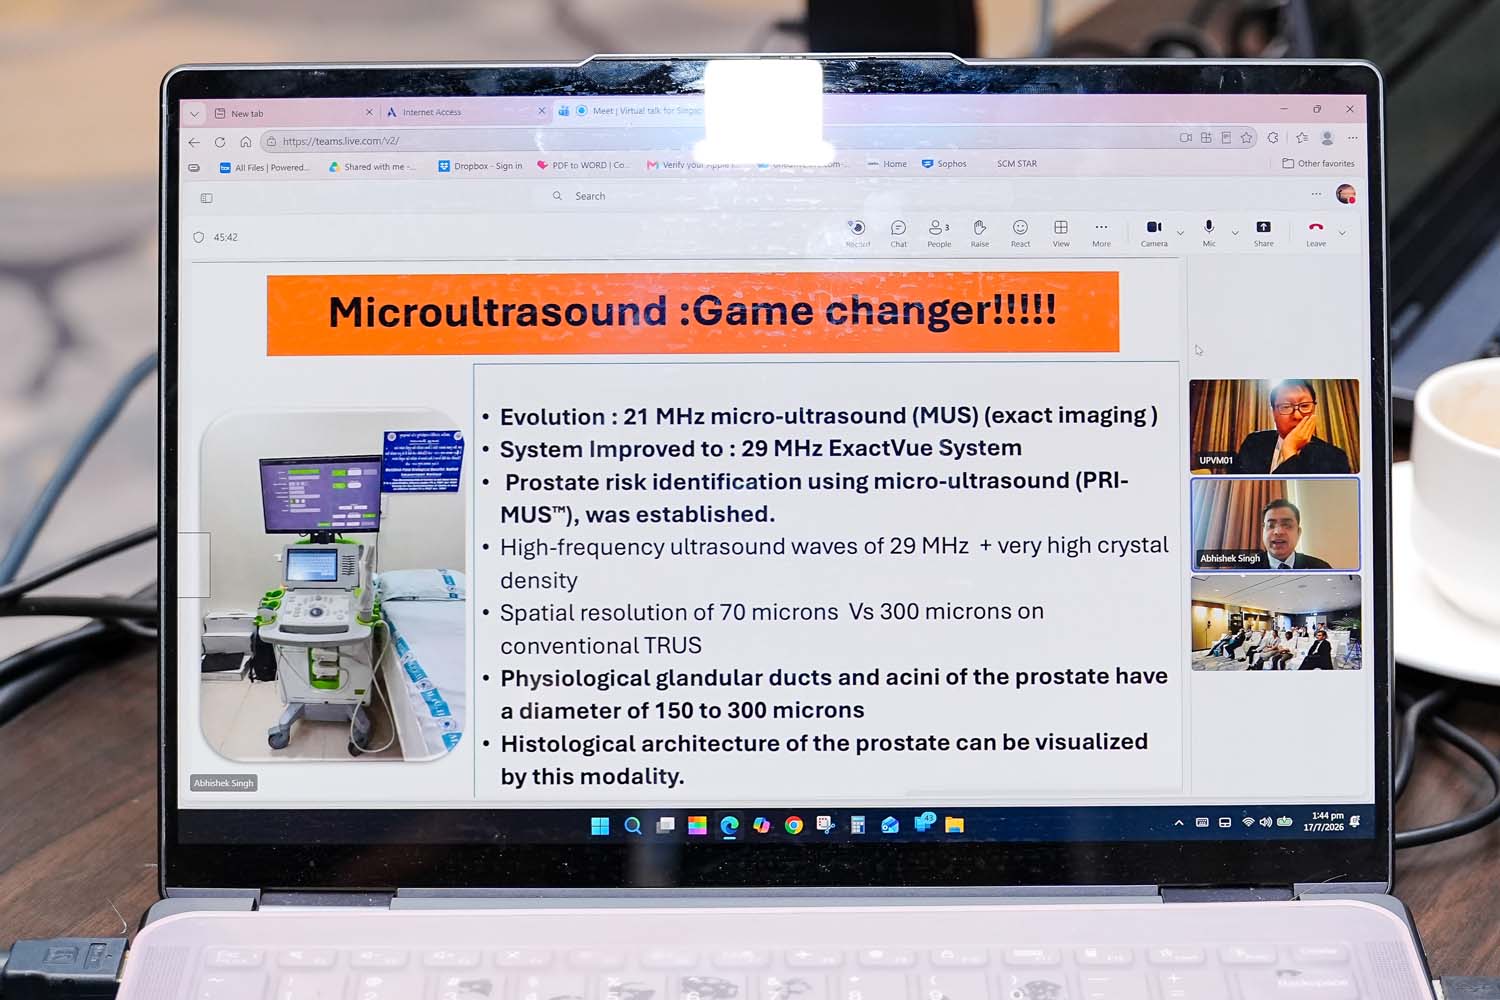Share your screen via Share icon
Viewport: 1500px width, 1000px height.
pyautogui.click(x=1264, y=233)
